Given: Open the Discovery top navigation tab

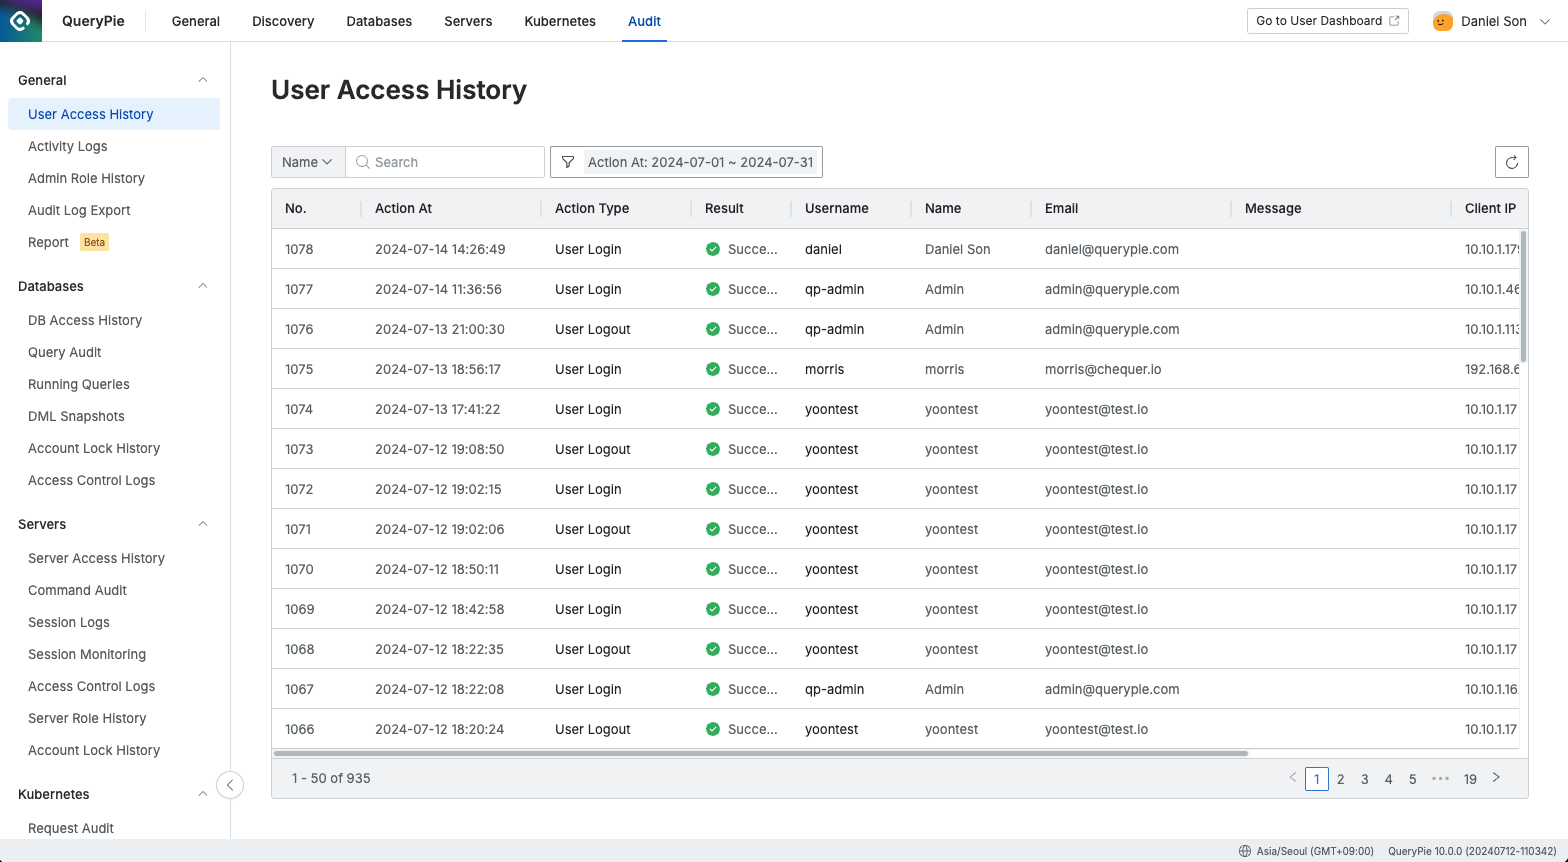Looking at the screenshot, I should pos(283,21).
